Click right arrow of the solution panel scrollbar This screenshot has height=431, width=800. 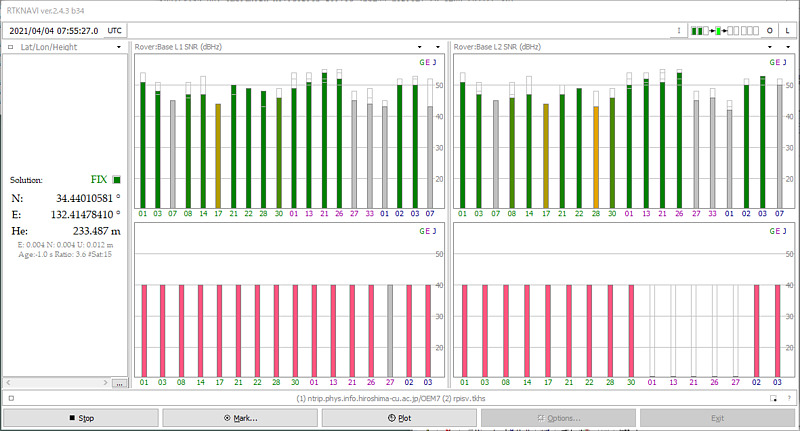[x=106, y=383]
